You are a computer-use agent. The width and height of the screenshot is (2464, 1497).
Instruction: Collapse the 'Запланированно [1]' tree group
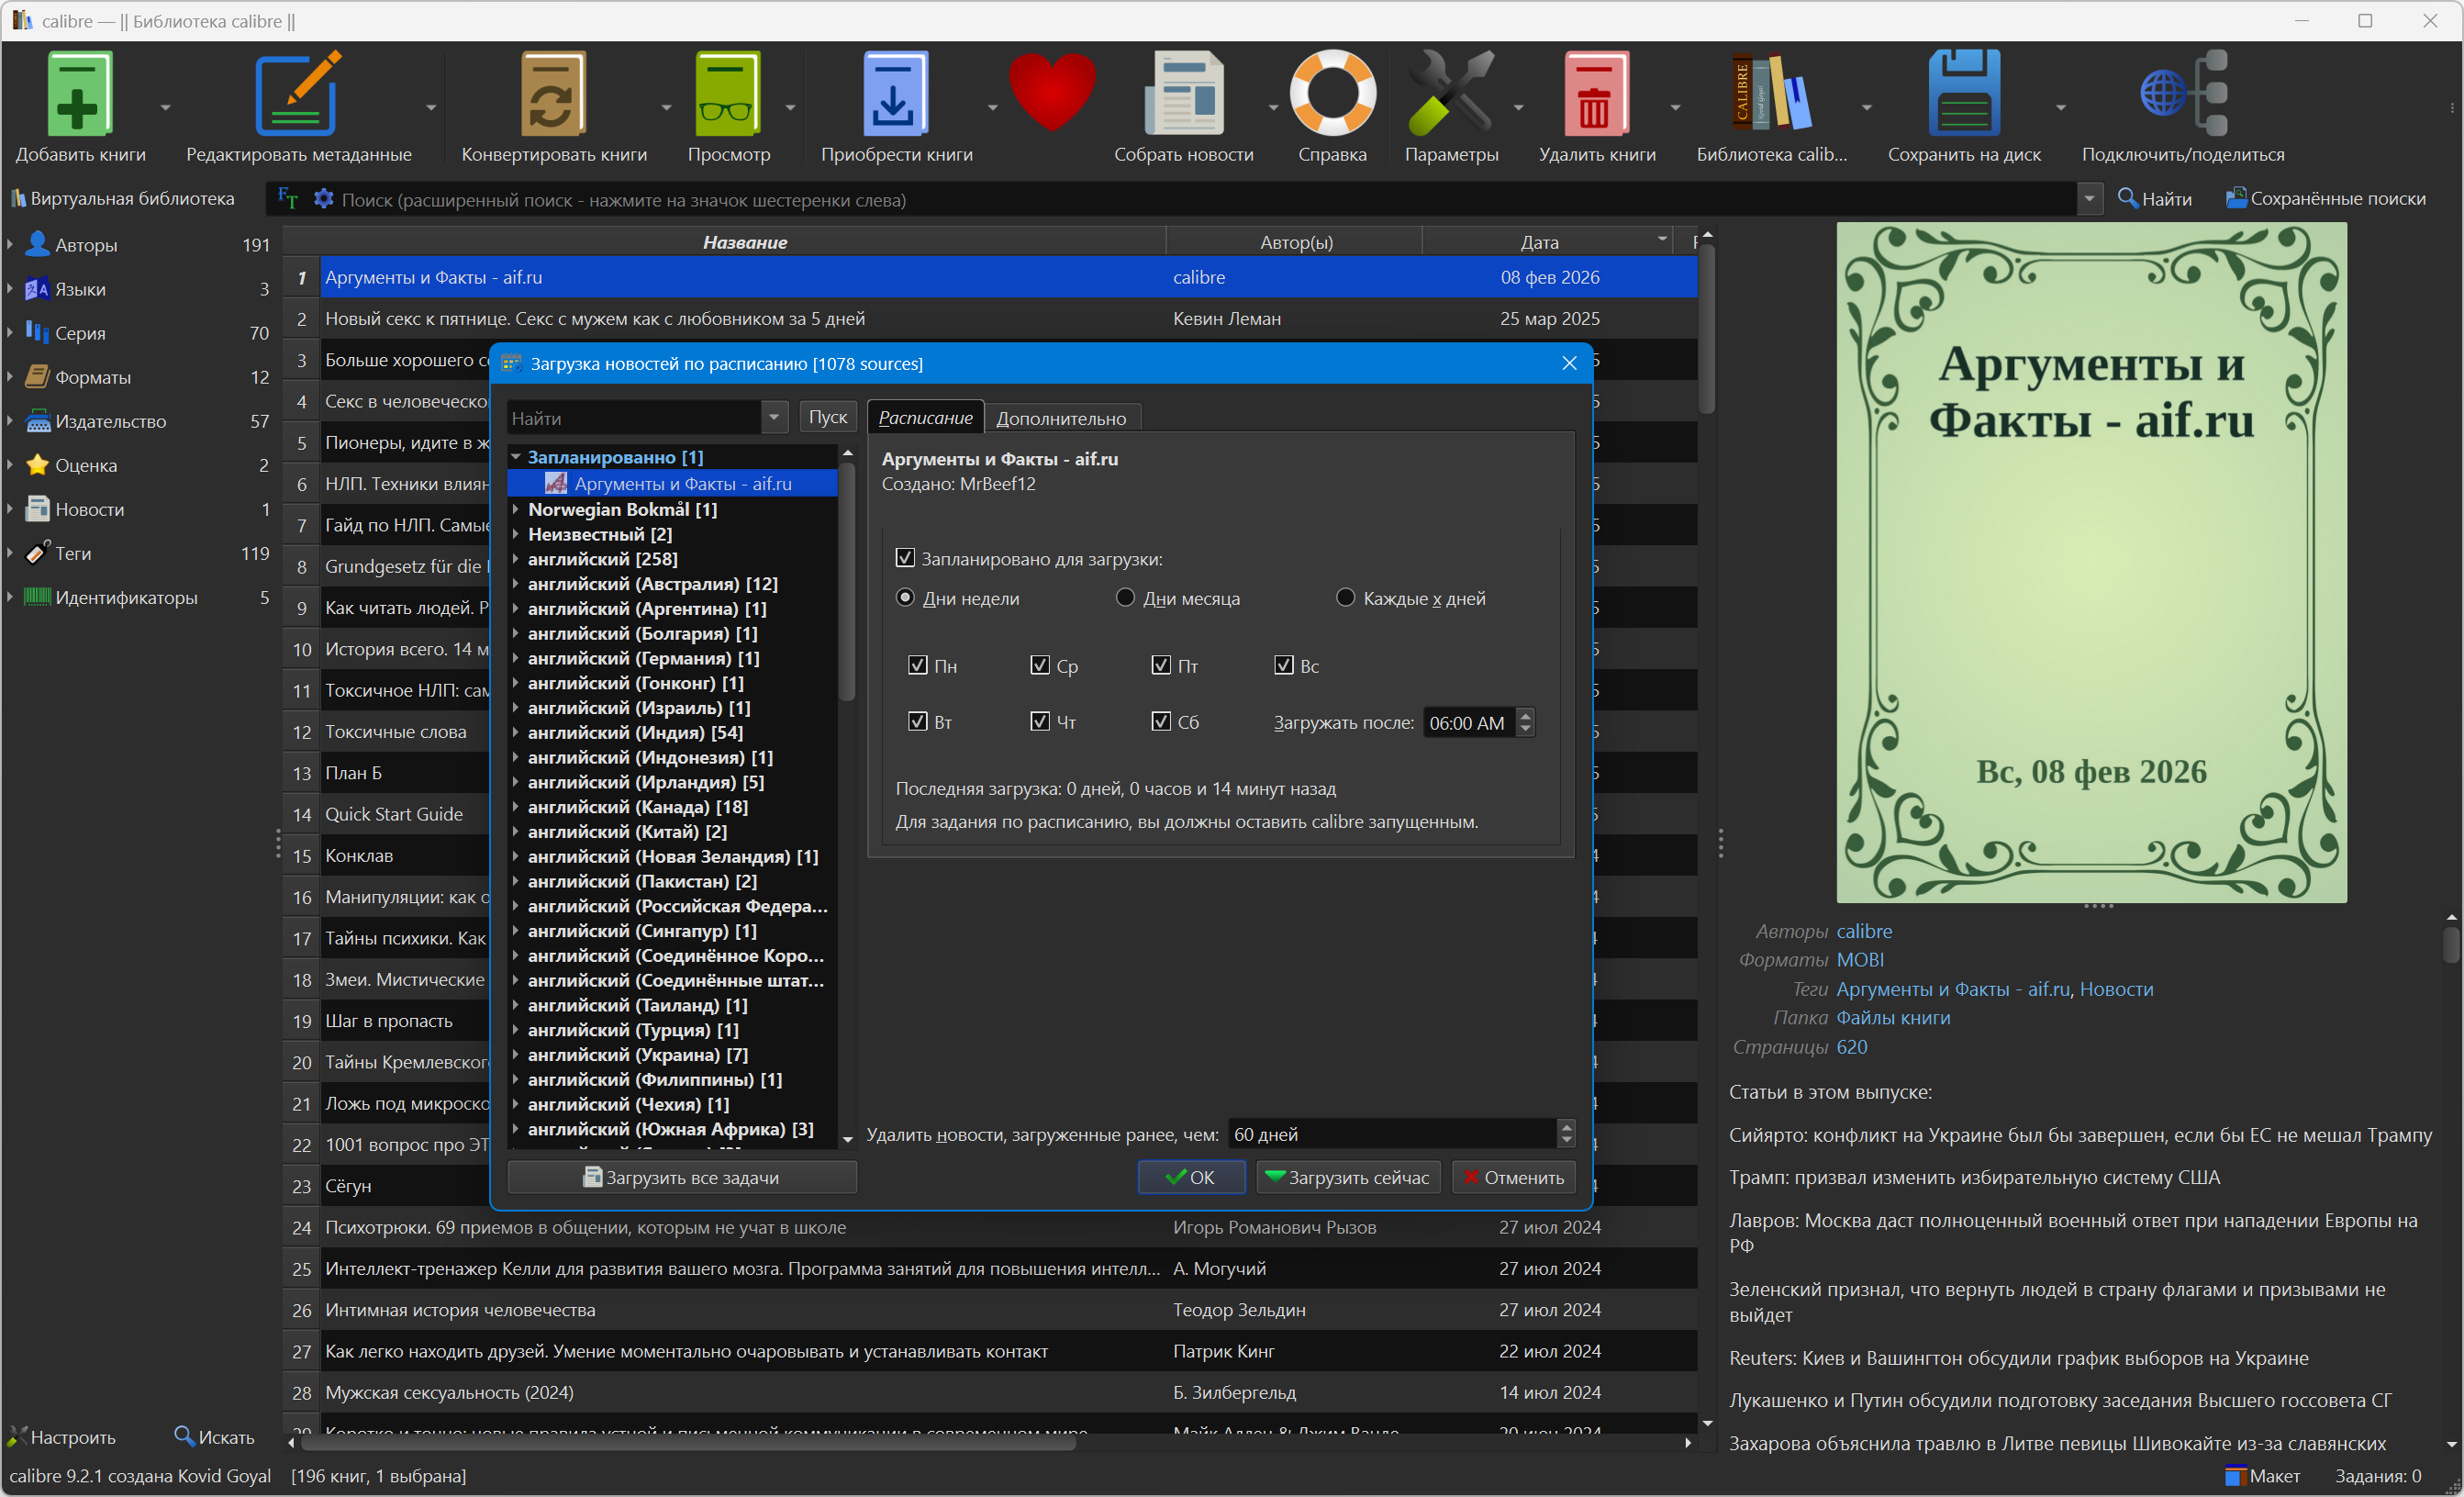click(x=516, y=457)
